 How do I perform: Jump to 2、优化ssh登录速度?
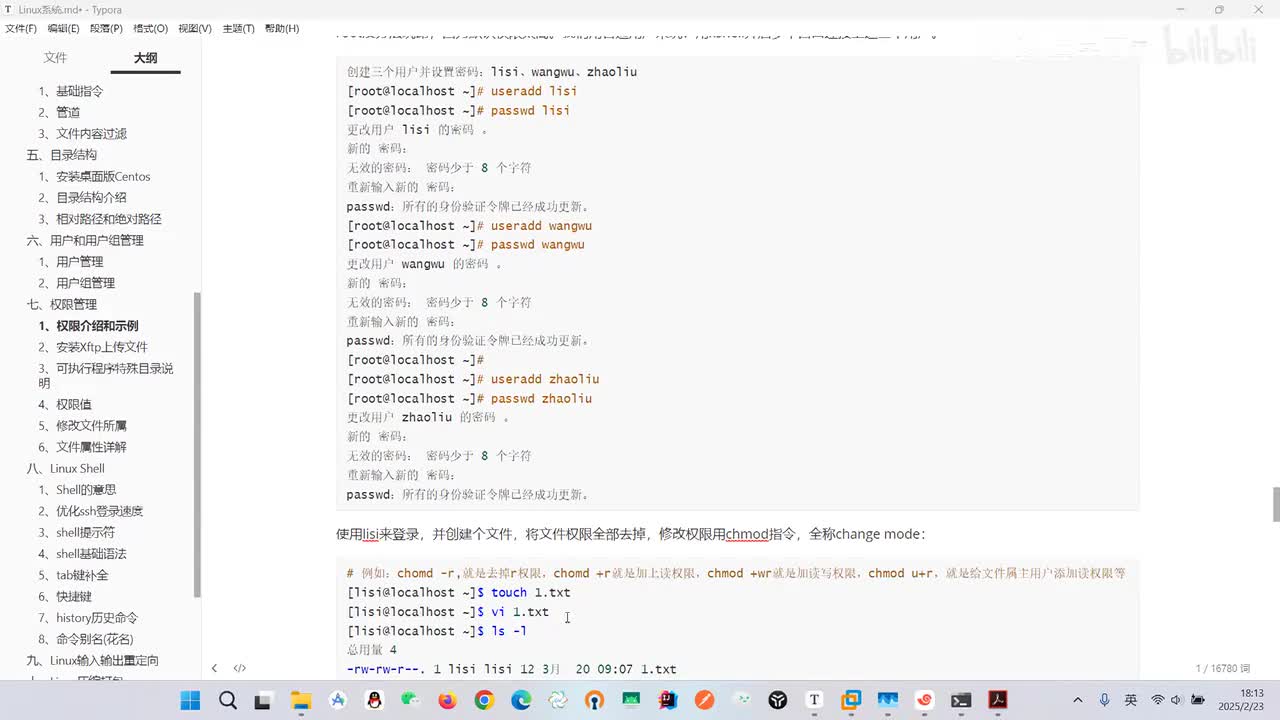[x=91, y=511]
